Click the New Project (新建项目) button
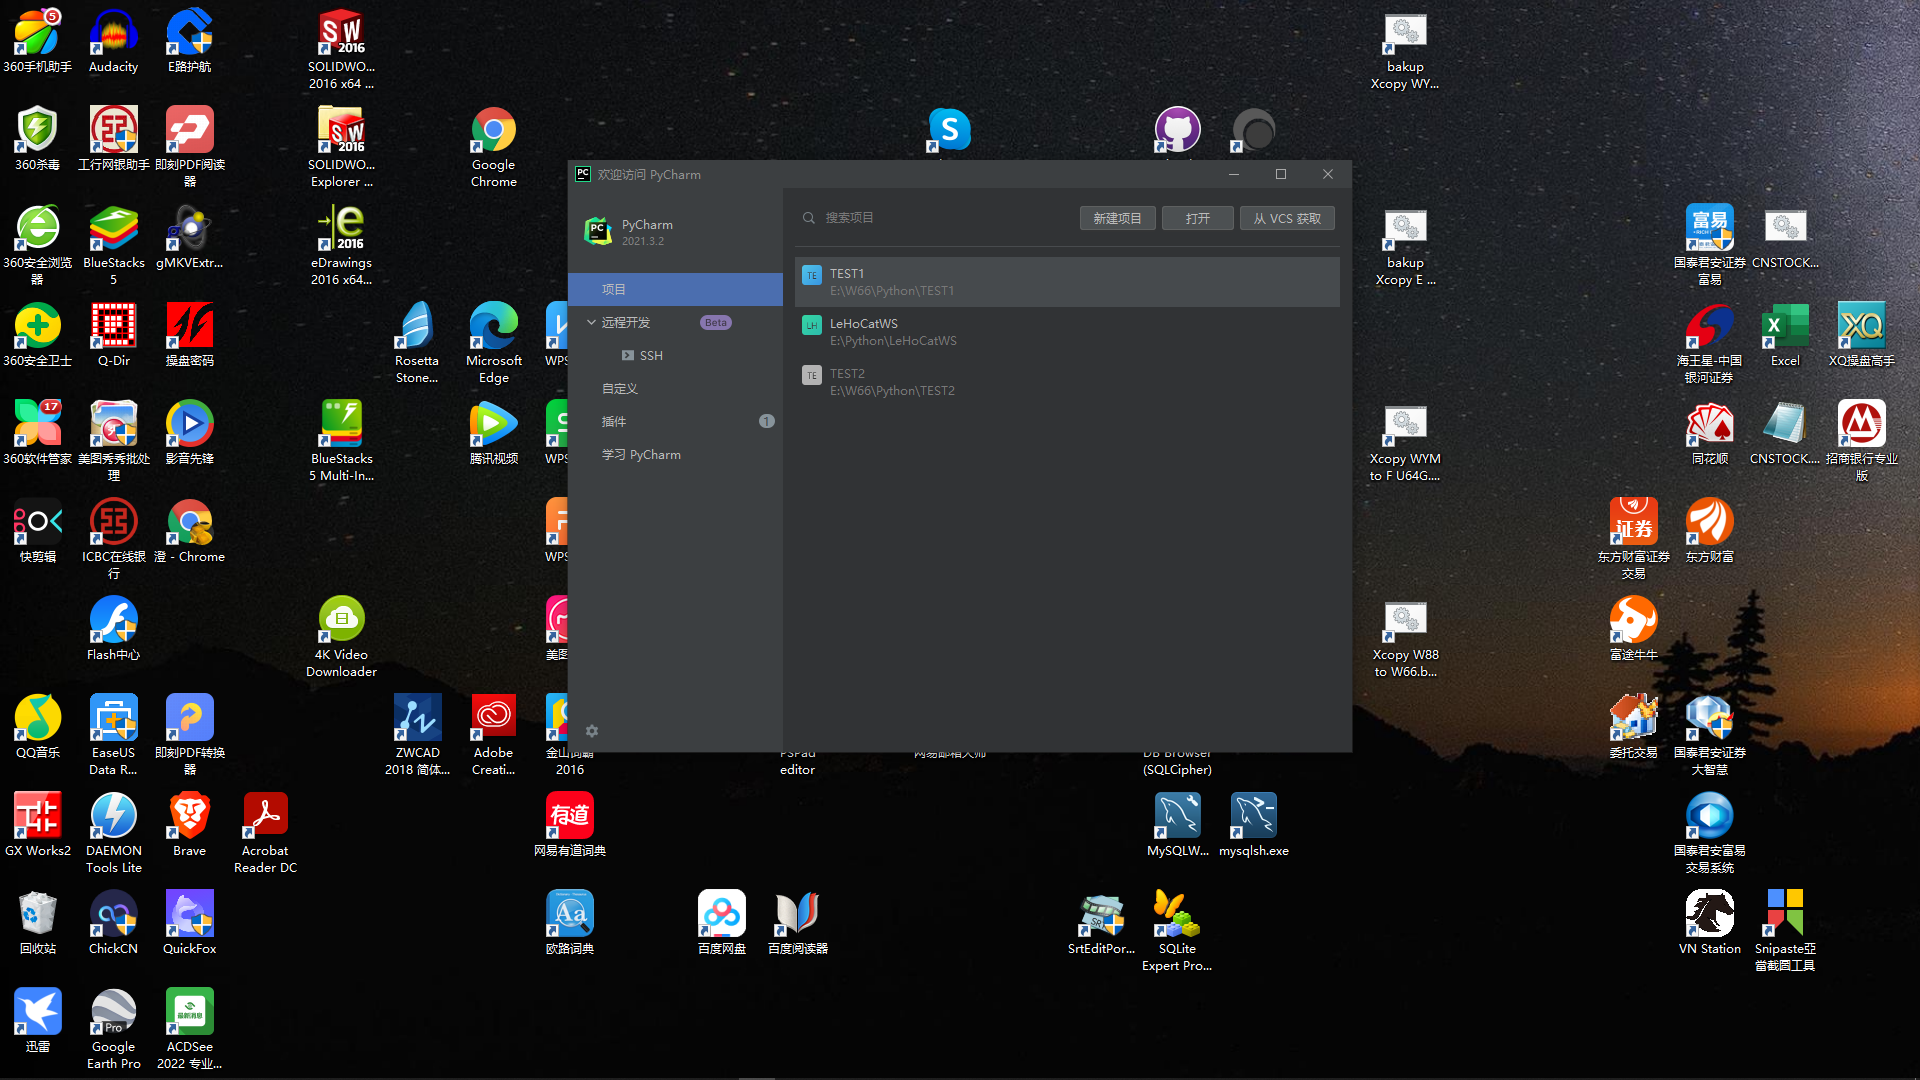The image size is (1920, 1080). pyautogui.click(x=1117, y=218)
